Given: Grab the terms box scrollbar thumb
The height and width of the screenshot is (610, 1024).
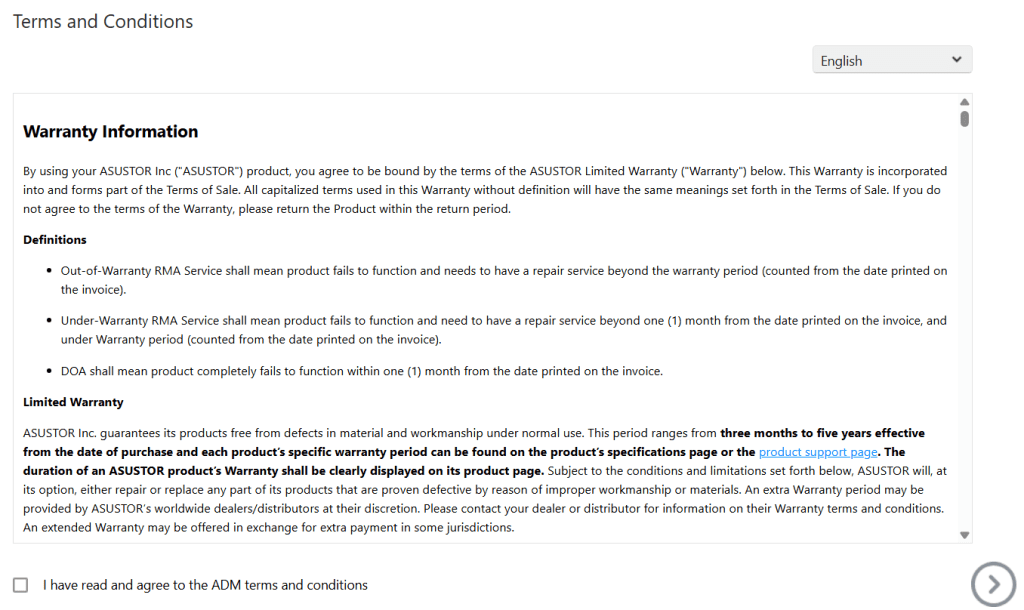Looking at the screenshot, I should pyautogui.click(x=964, y=119).
